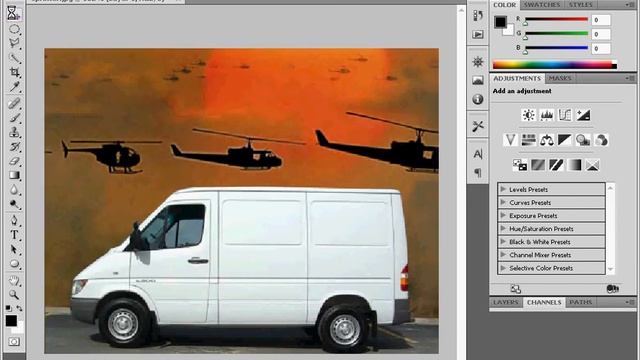The image size is (640, 360).
Task: Swap foreground and background colors
Action: 19,308
